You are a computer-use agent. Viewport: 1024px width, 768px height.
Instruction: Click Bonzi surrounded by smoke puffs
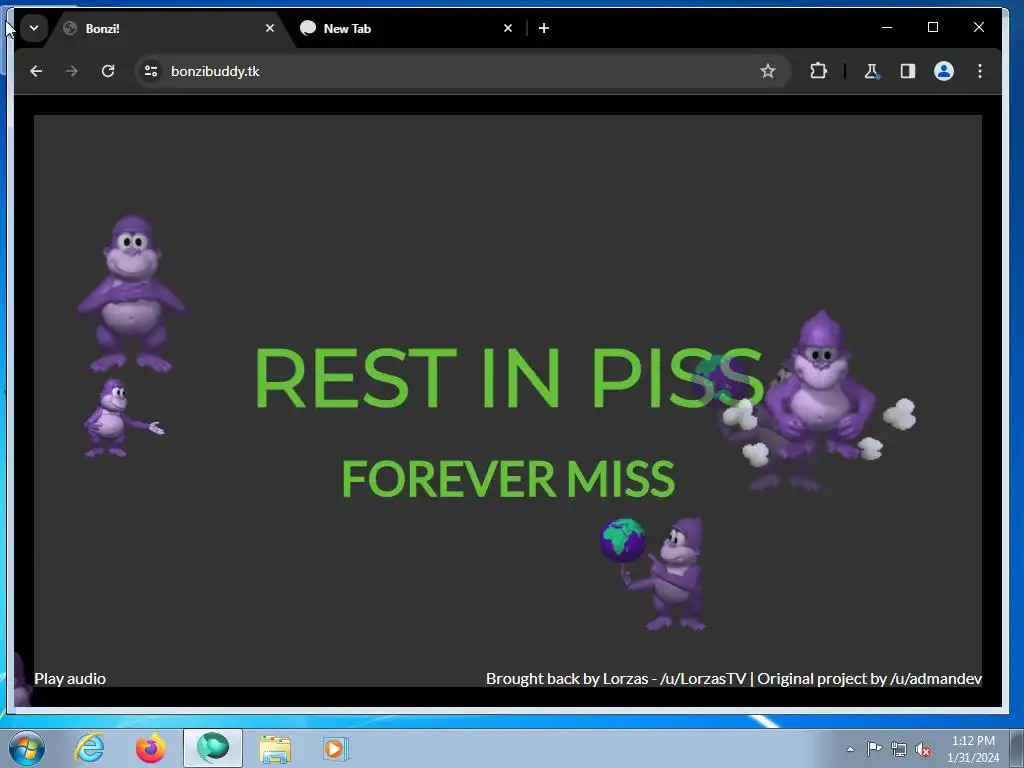(820, 392)
